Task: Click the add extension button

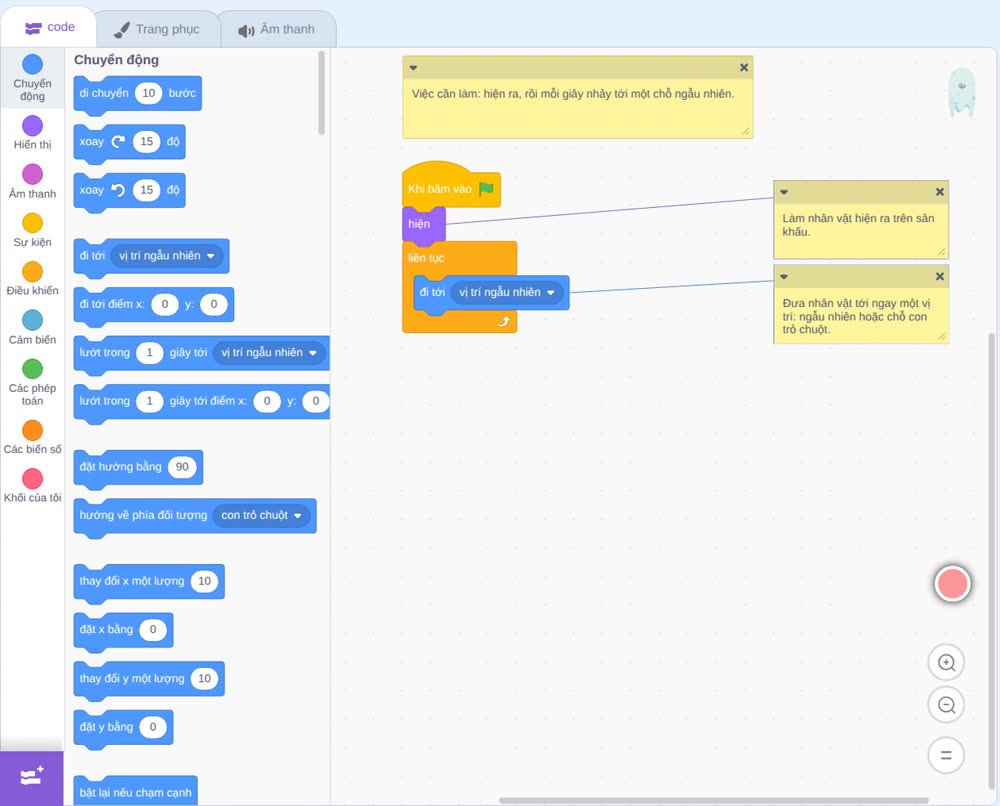Action: coord(32,778)
